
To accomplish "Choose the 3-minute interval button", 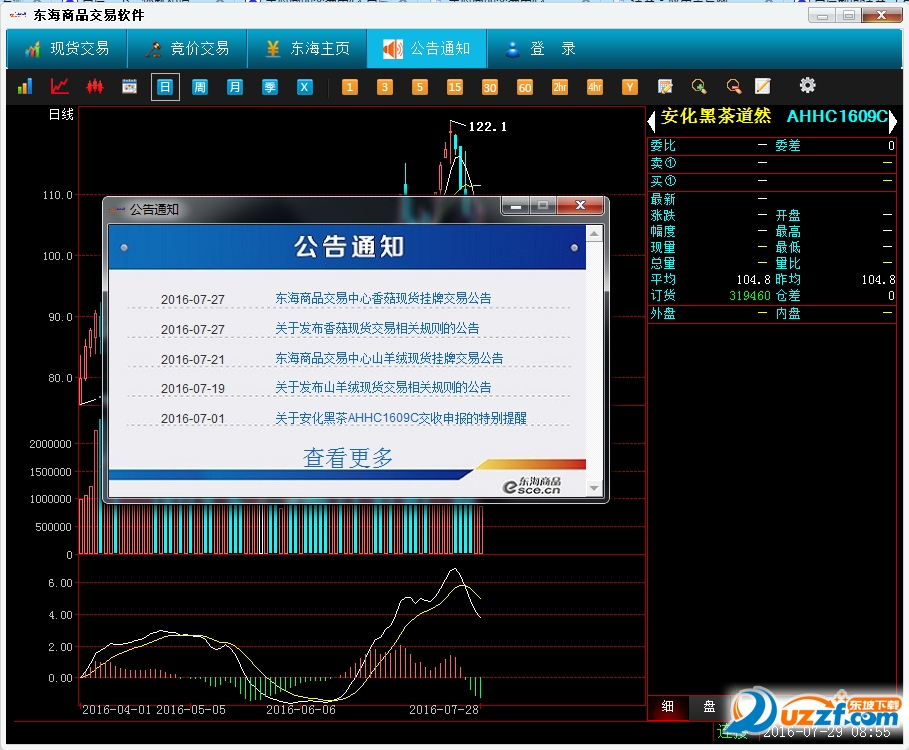I will click(384, 87).
